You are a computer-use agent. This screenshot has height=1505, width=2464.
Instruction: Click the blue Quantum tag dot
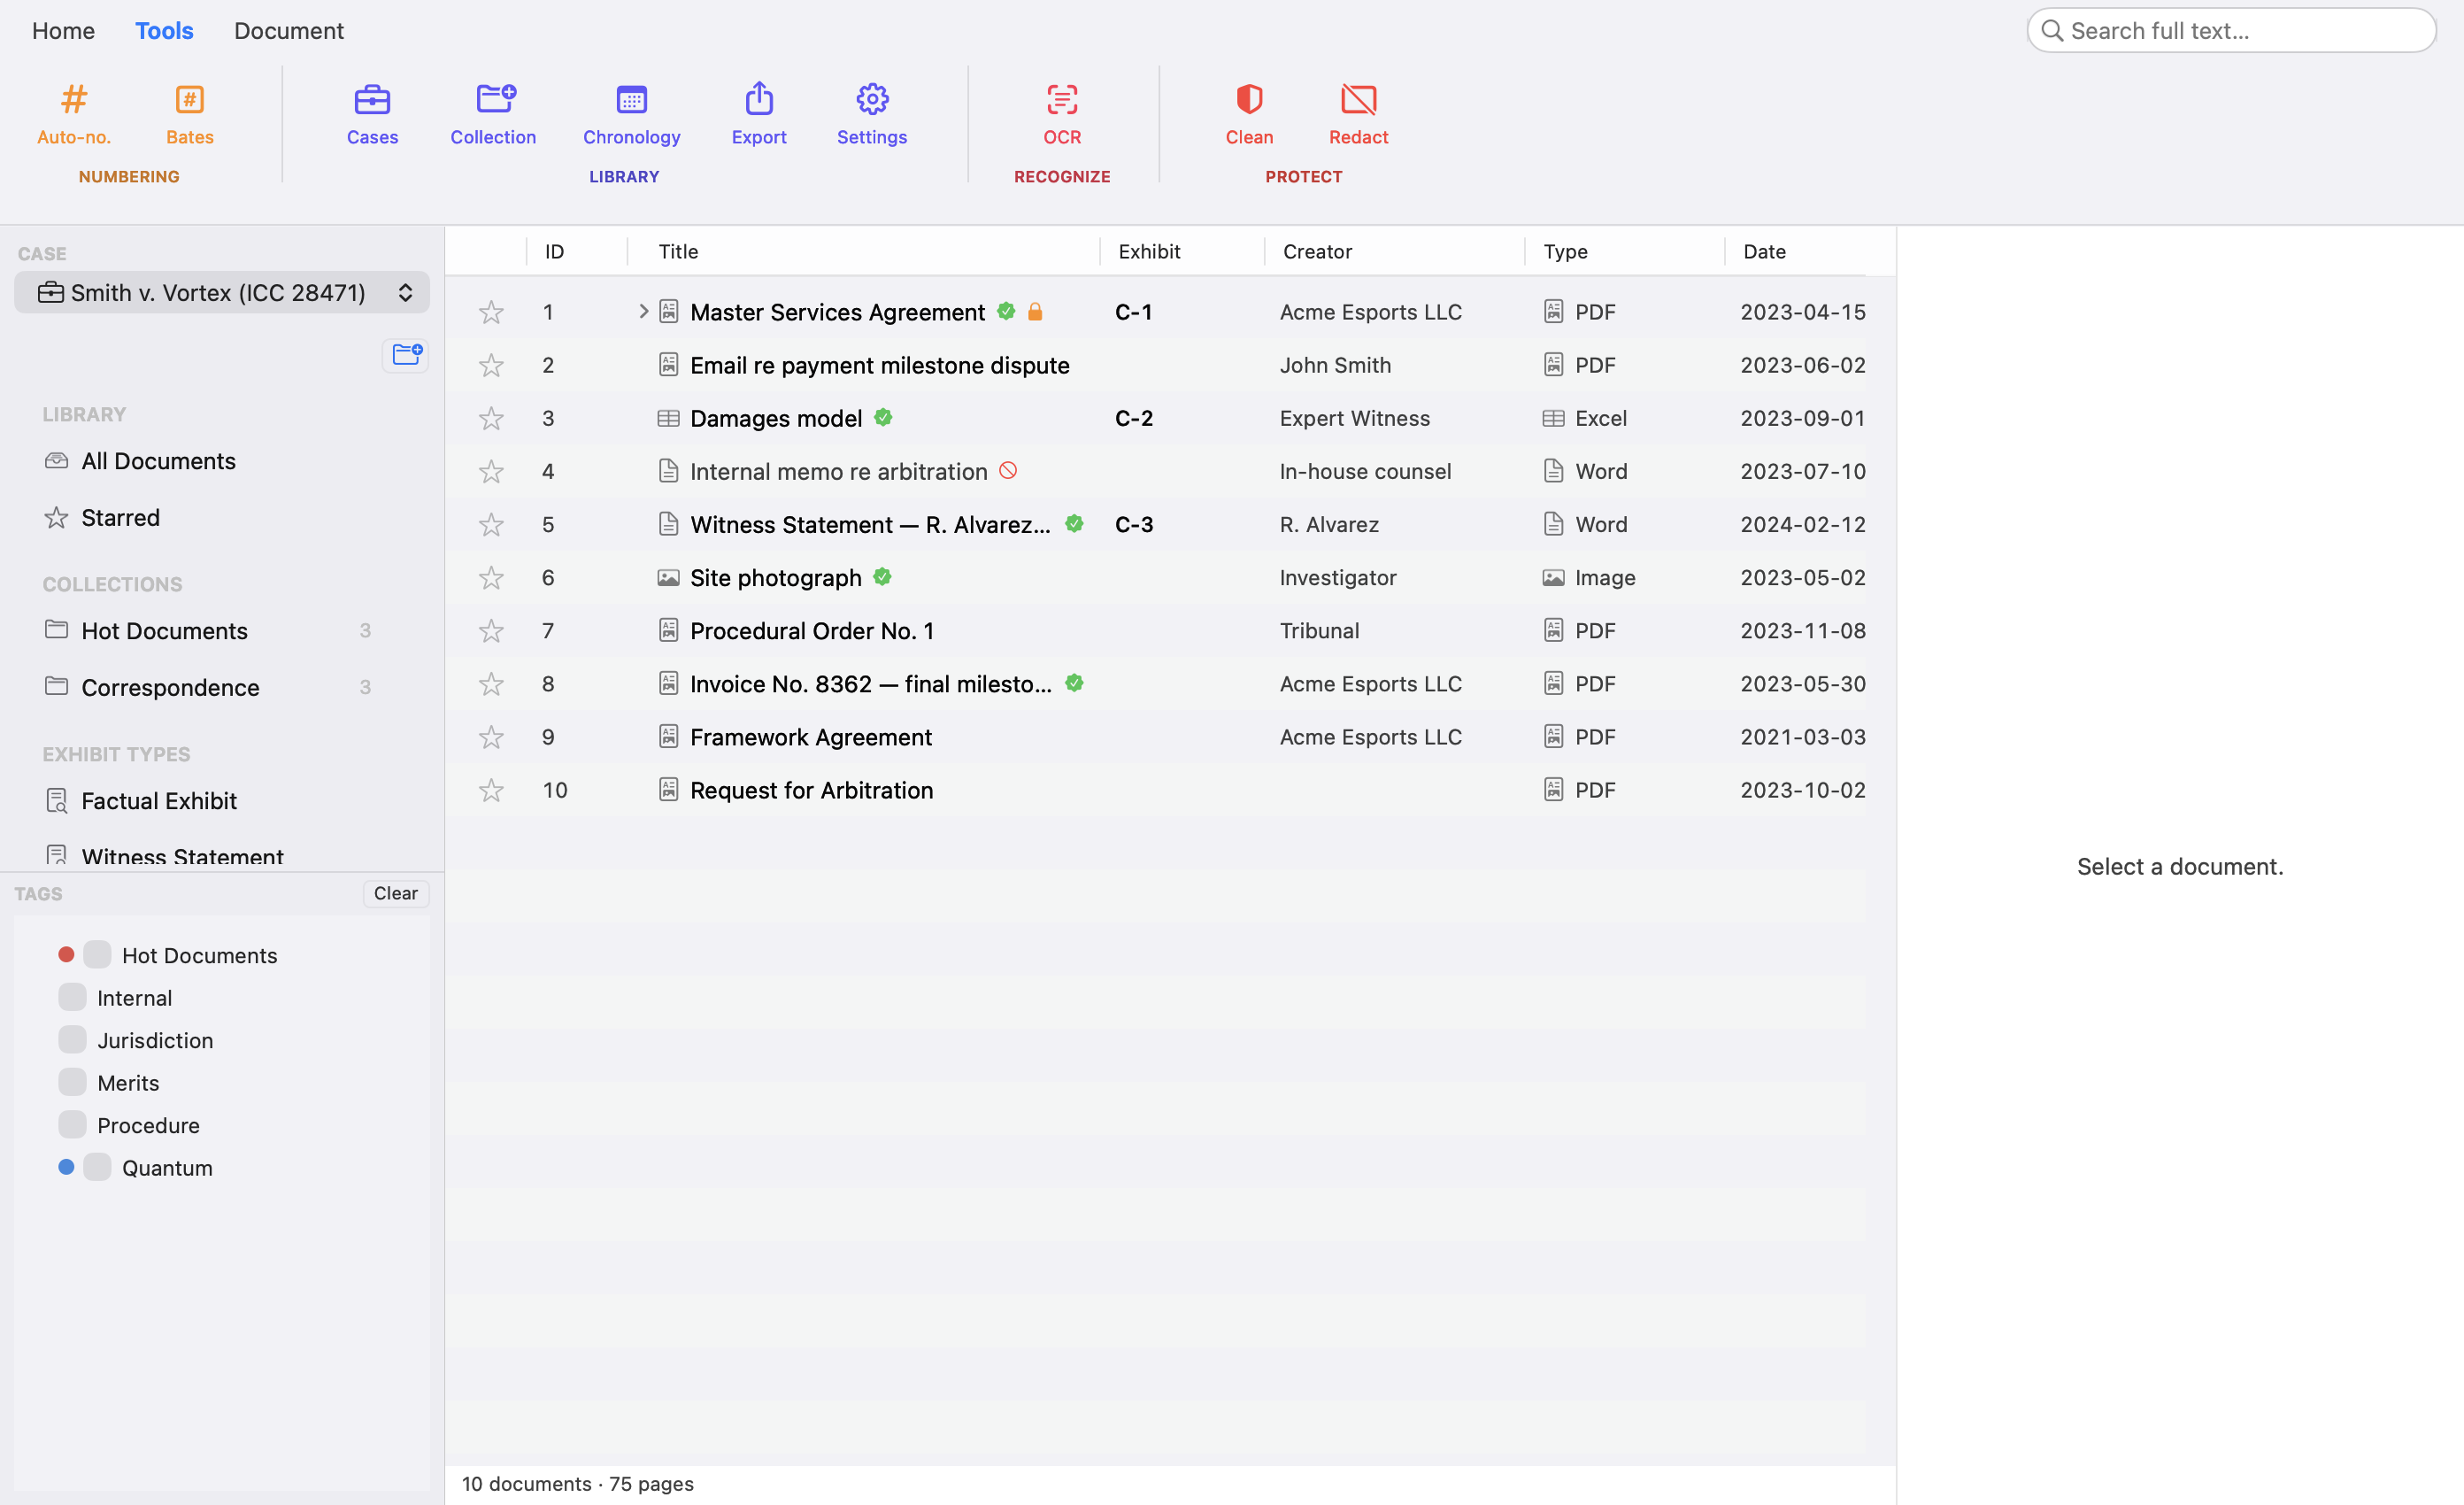tap(66, 1166)
